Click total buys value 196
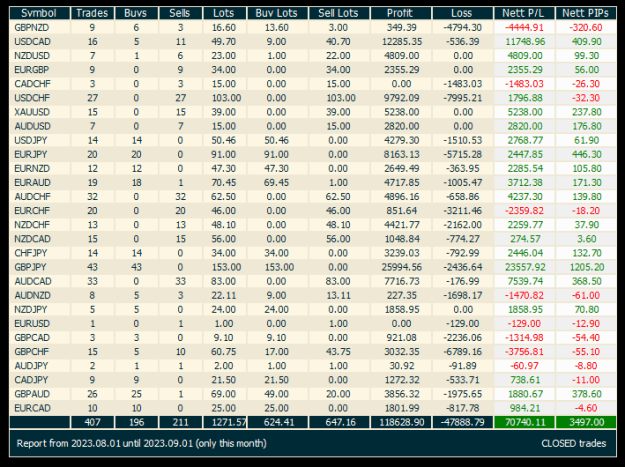This screenshot has width=625, height=467. pos(136,422)
